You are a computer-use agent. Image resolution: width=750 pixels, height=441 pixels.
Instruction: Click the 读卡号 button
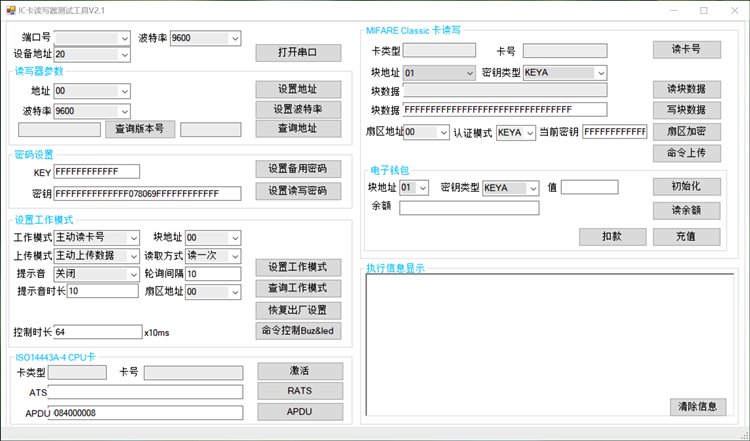pos(686,50)
